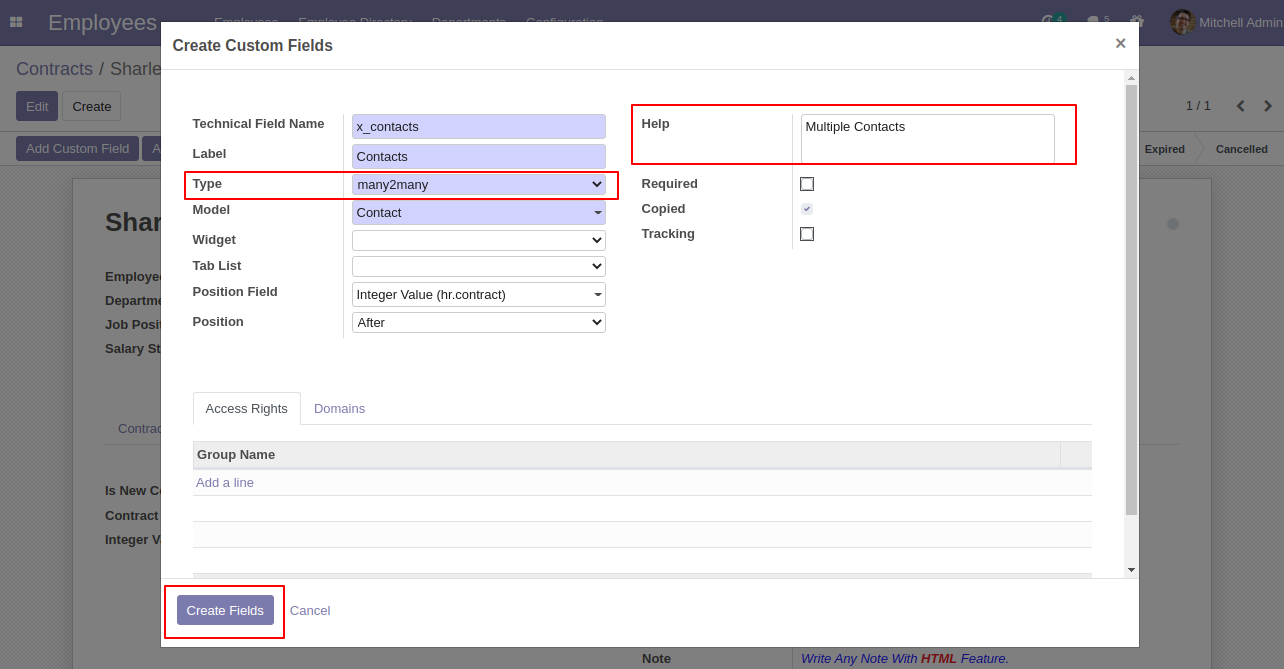
Task: Open the Position Field dropdown
Action: coord(479,294)
